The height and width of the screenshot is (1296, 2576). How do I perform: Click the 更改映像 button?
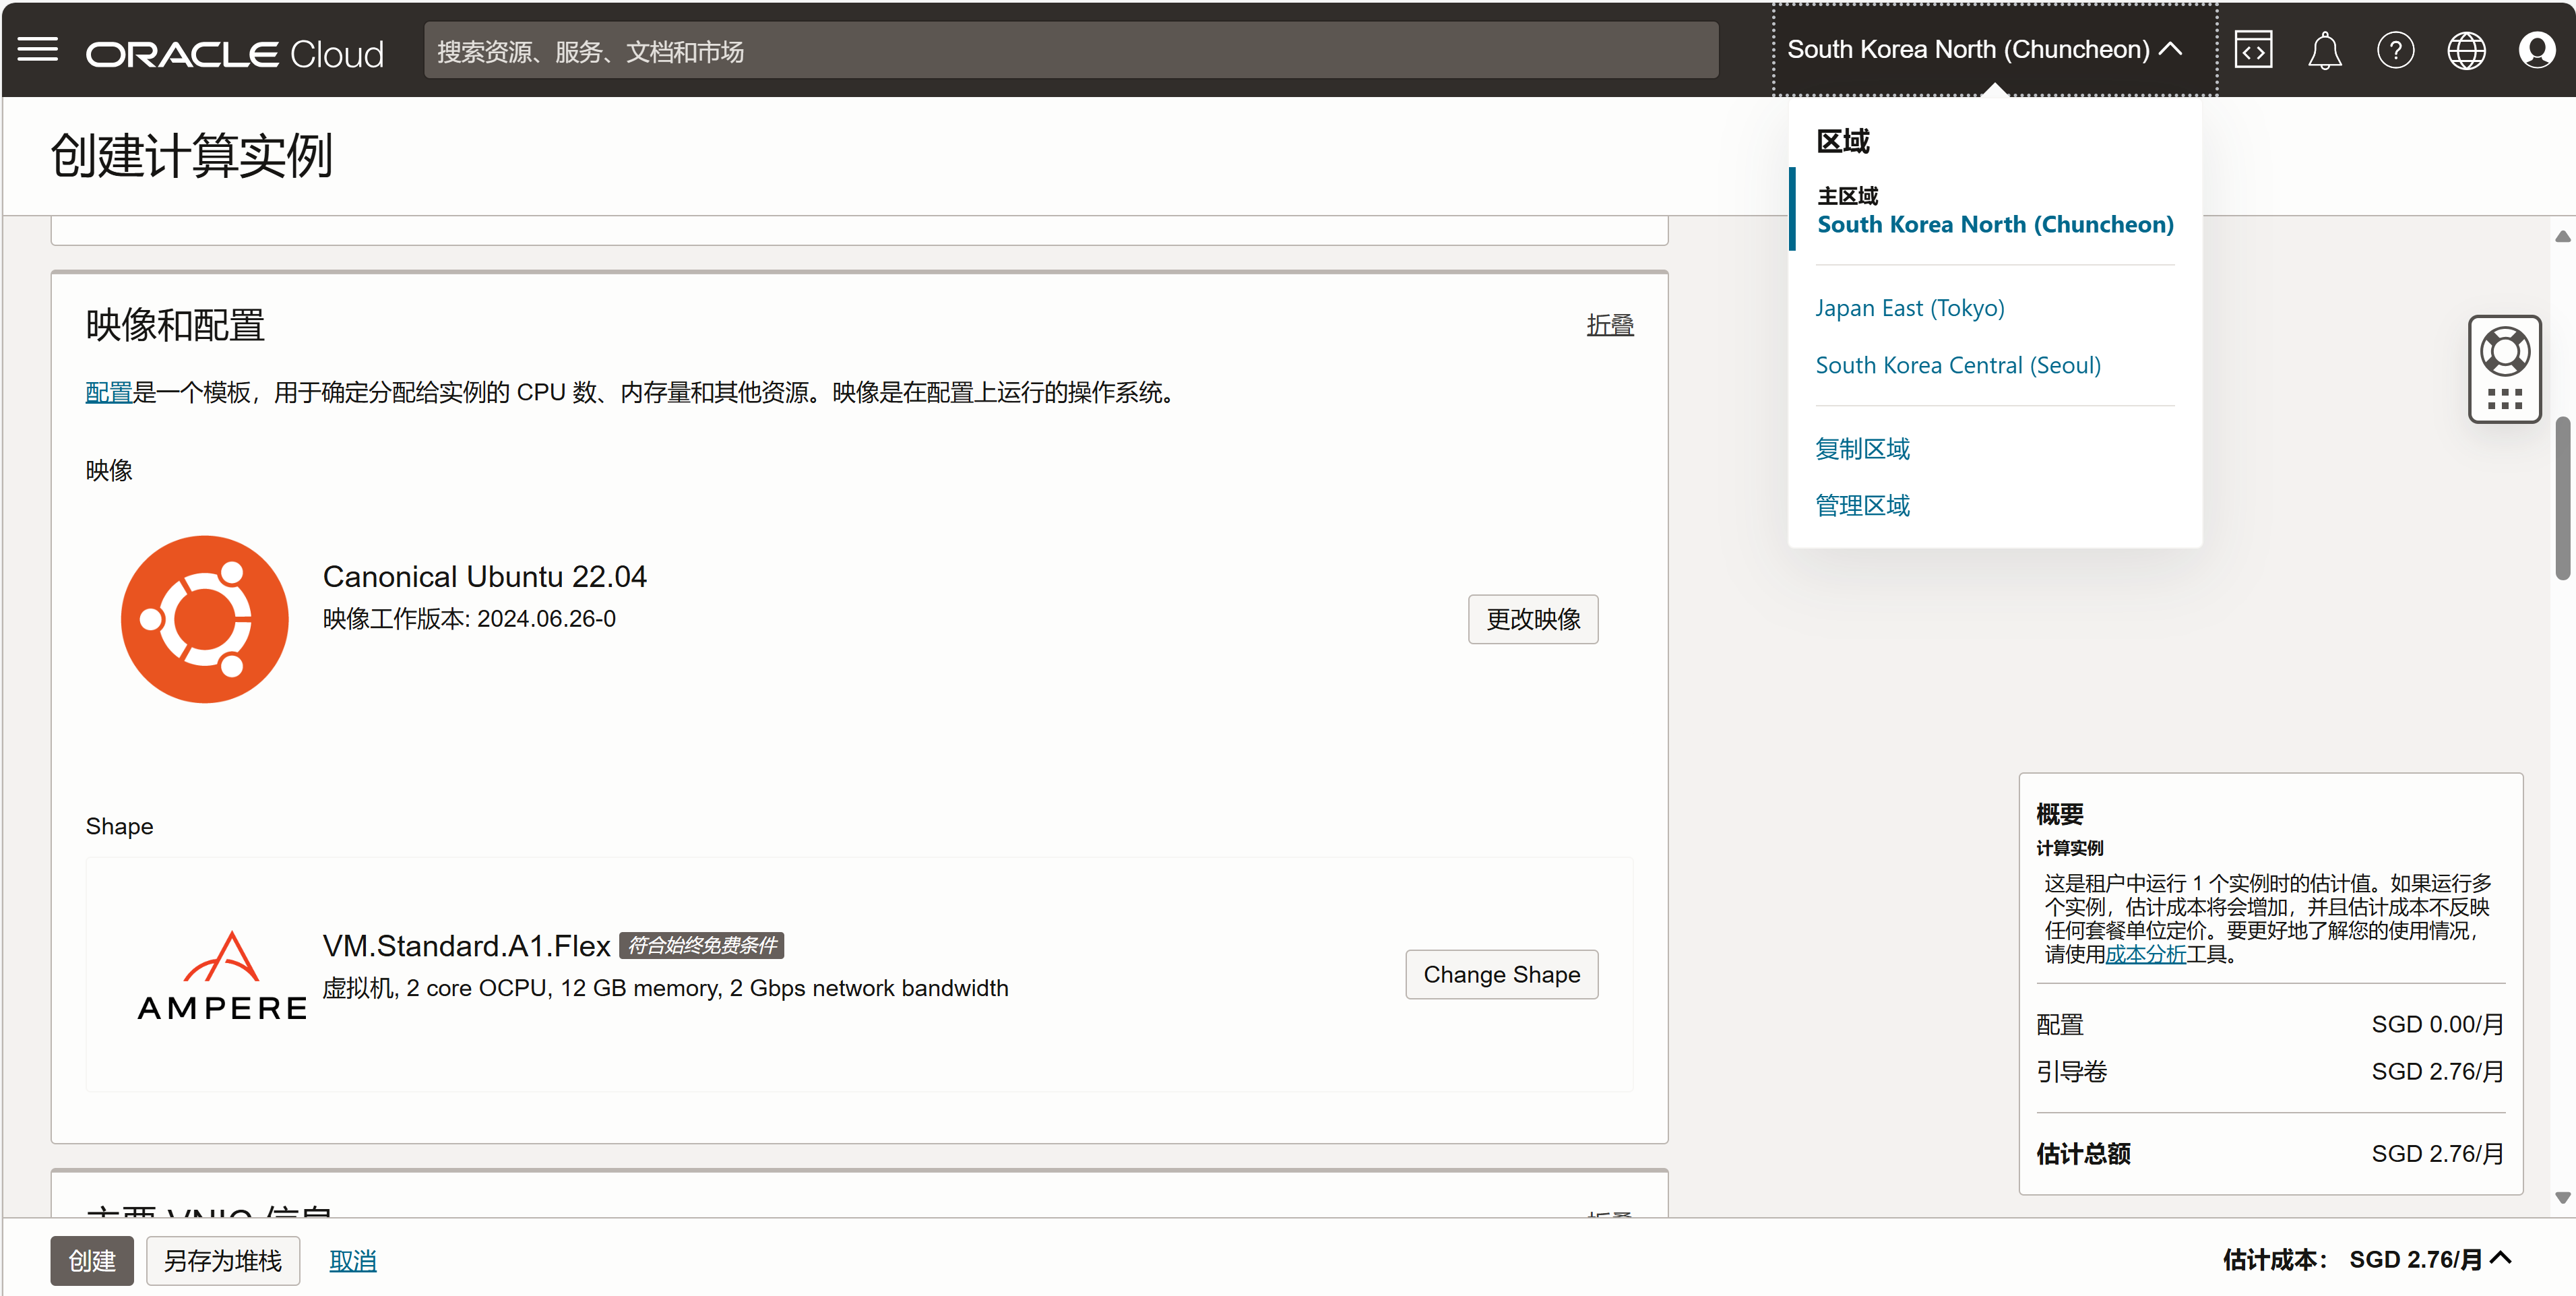coord(1533,619)
